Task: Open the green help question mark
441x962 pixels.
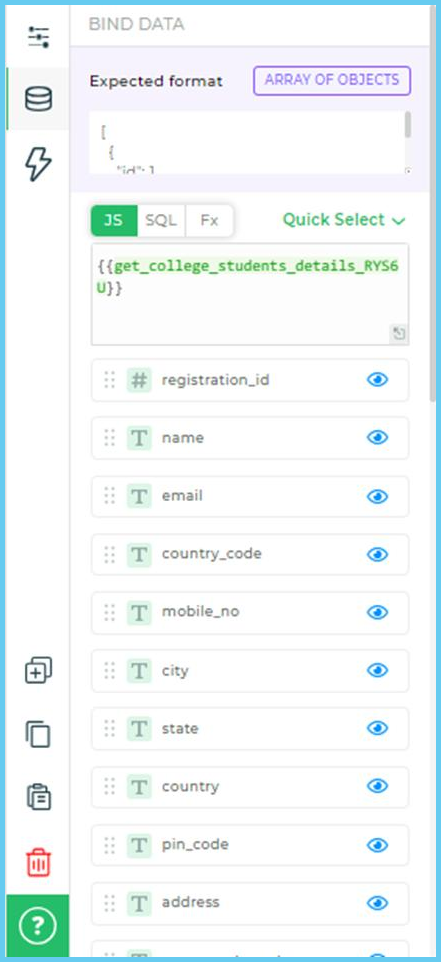Action: [38, 925]
